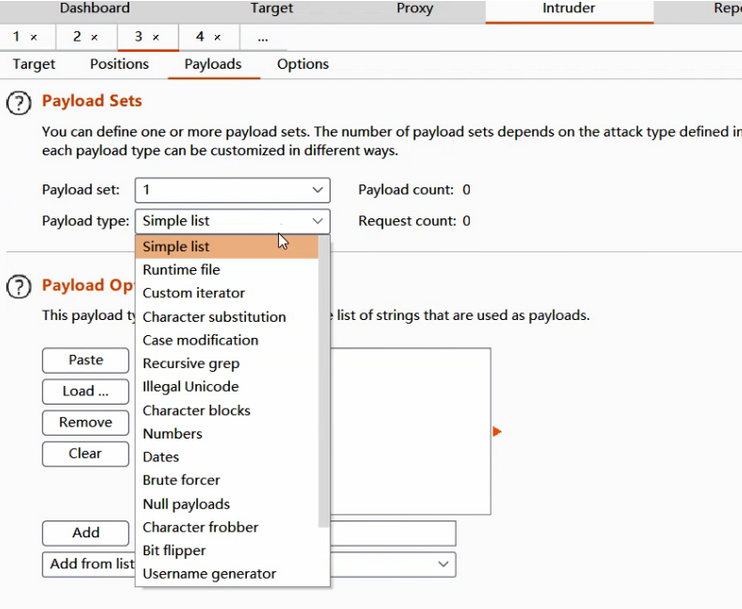Focus the new payload item input field
The image size is (742, 609).
point(393,533)
